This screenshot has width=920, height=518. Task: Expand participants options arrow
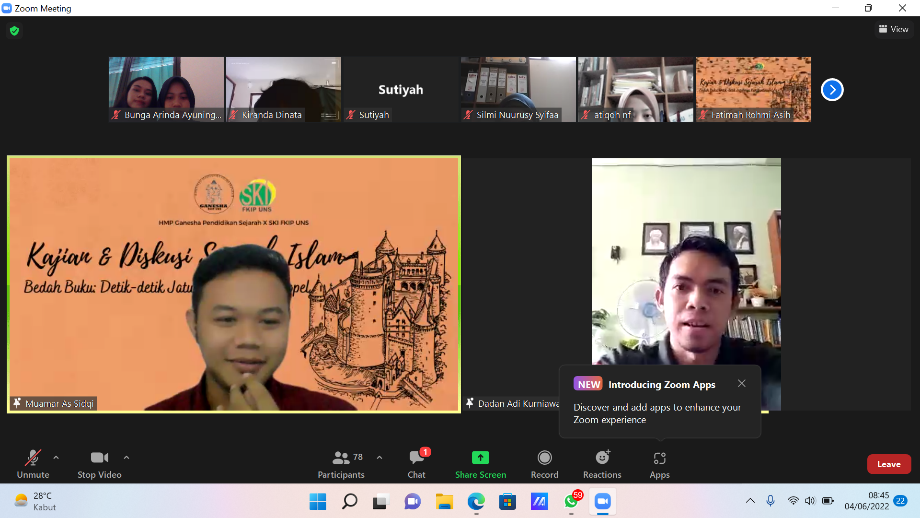tap(379, 457)
